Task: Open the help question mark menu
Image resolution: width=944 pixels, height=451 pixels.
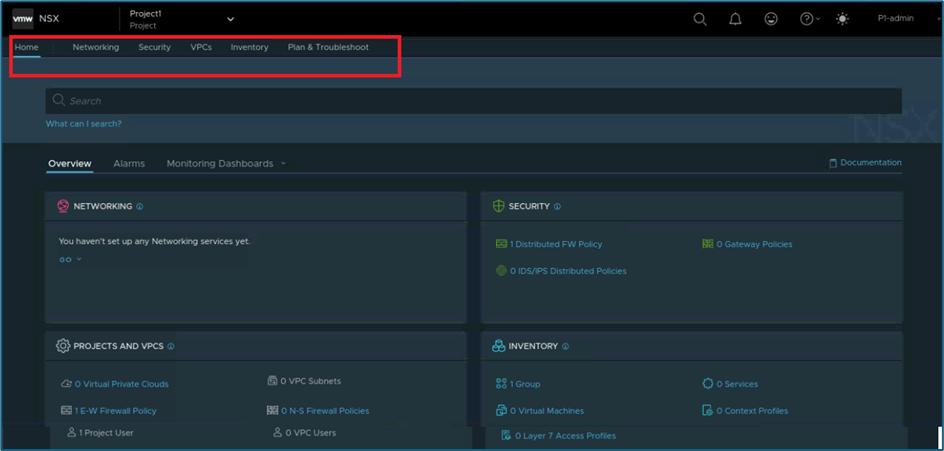Action: (x=808, y=19)
